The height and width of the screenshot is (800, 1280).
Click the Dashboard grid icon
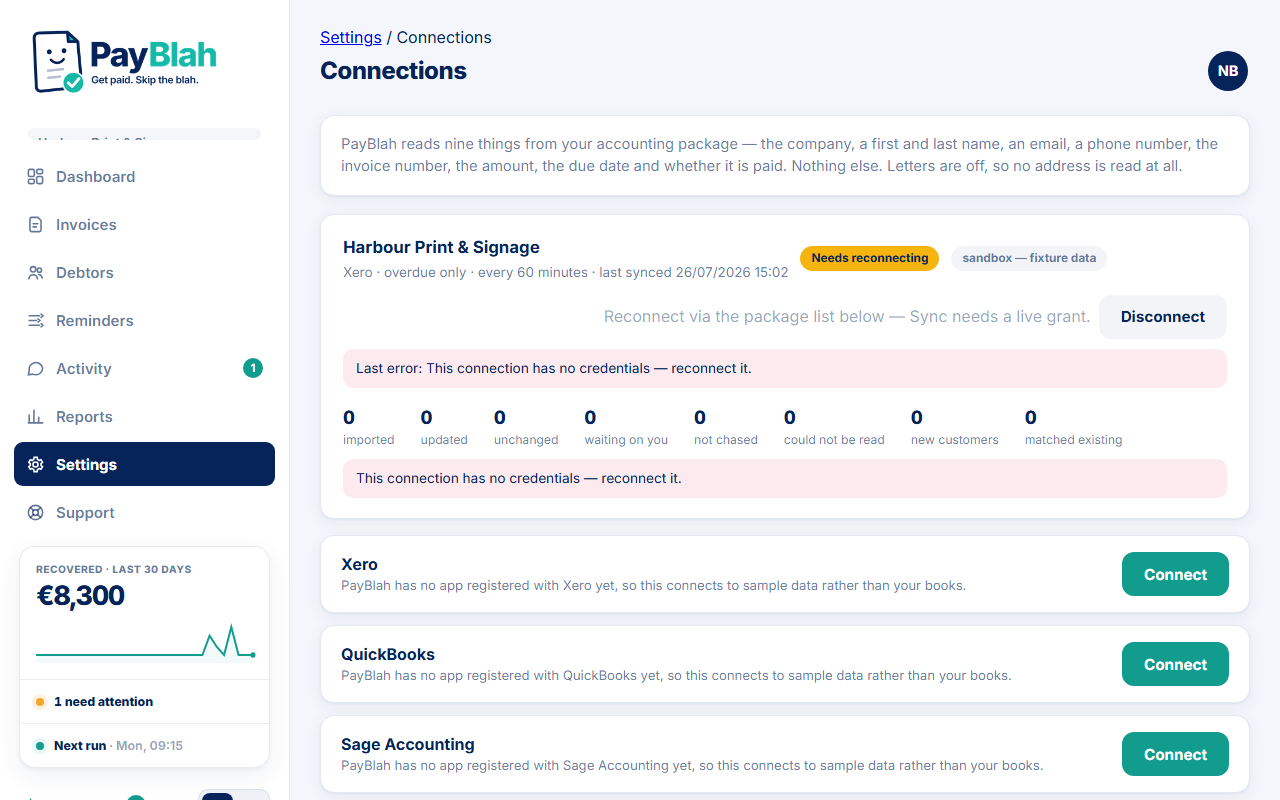(36, 177)
